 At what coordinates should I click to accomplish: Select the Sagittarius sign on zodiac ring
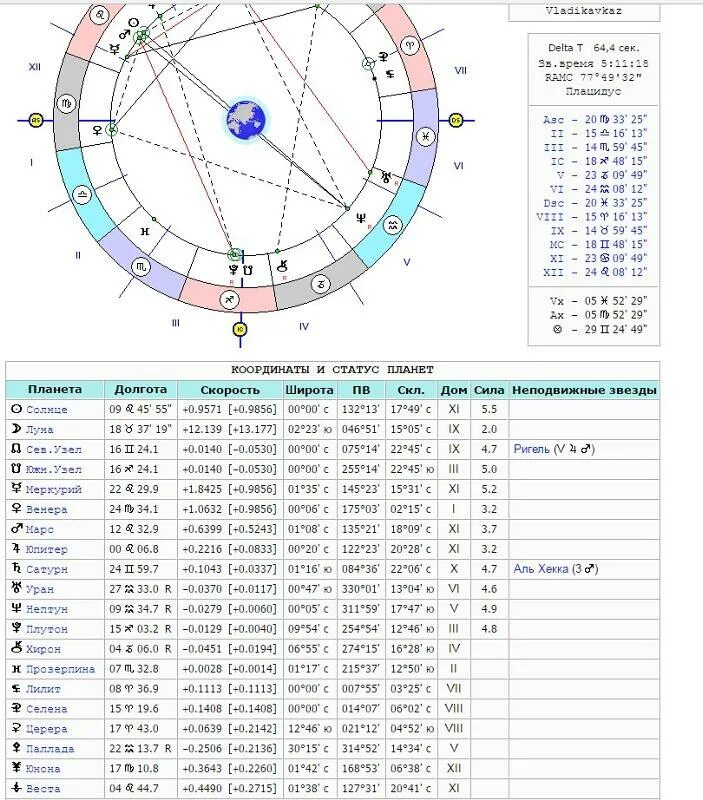tap(229, 299)
